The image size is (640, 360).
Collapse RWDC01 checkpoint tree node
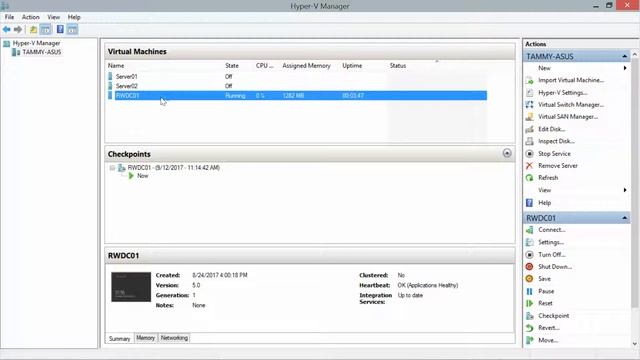point(112,168)
